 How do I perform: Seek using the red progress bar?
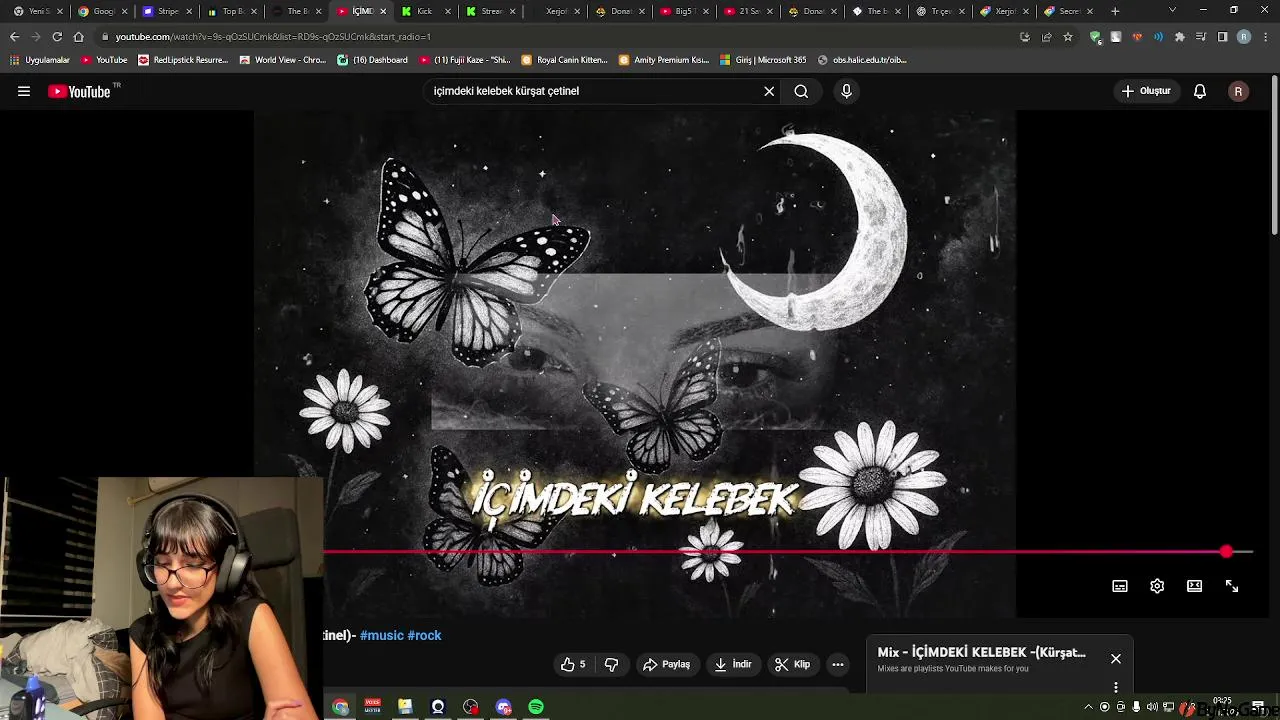787,551
